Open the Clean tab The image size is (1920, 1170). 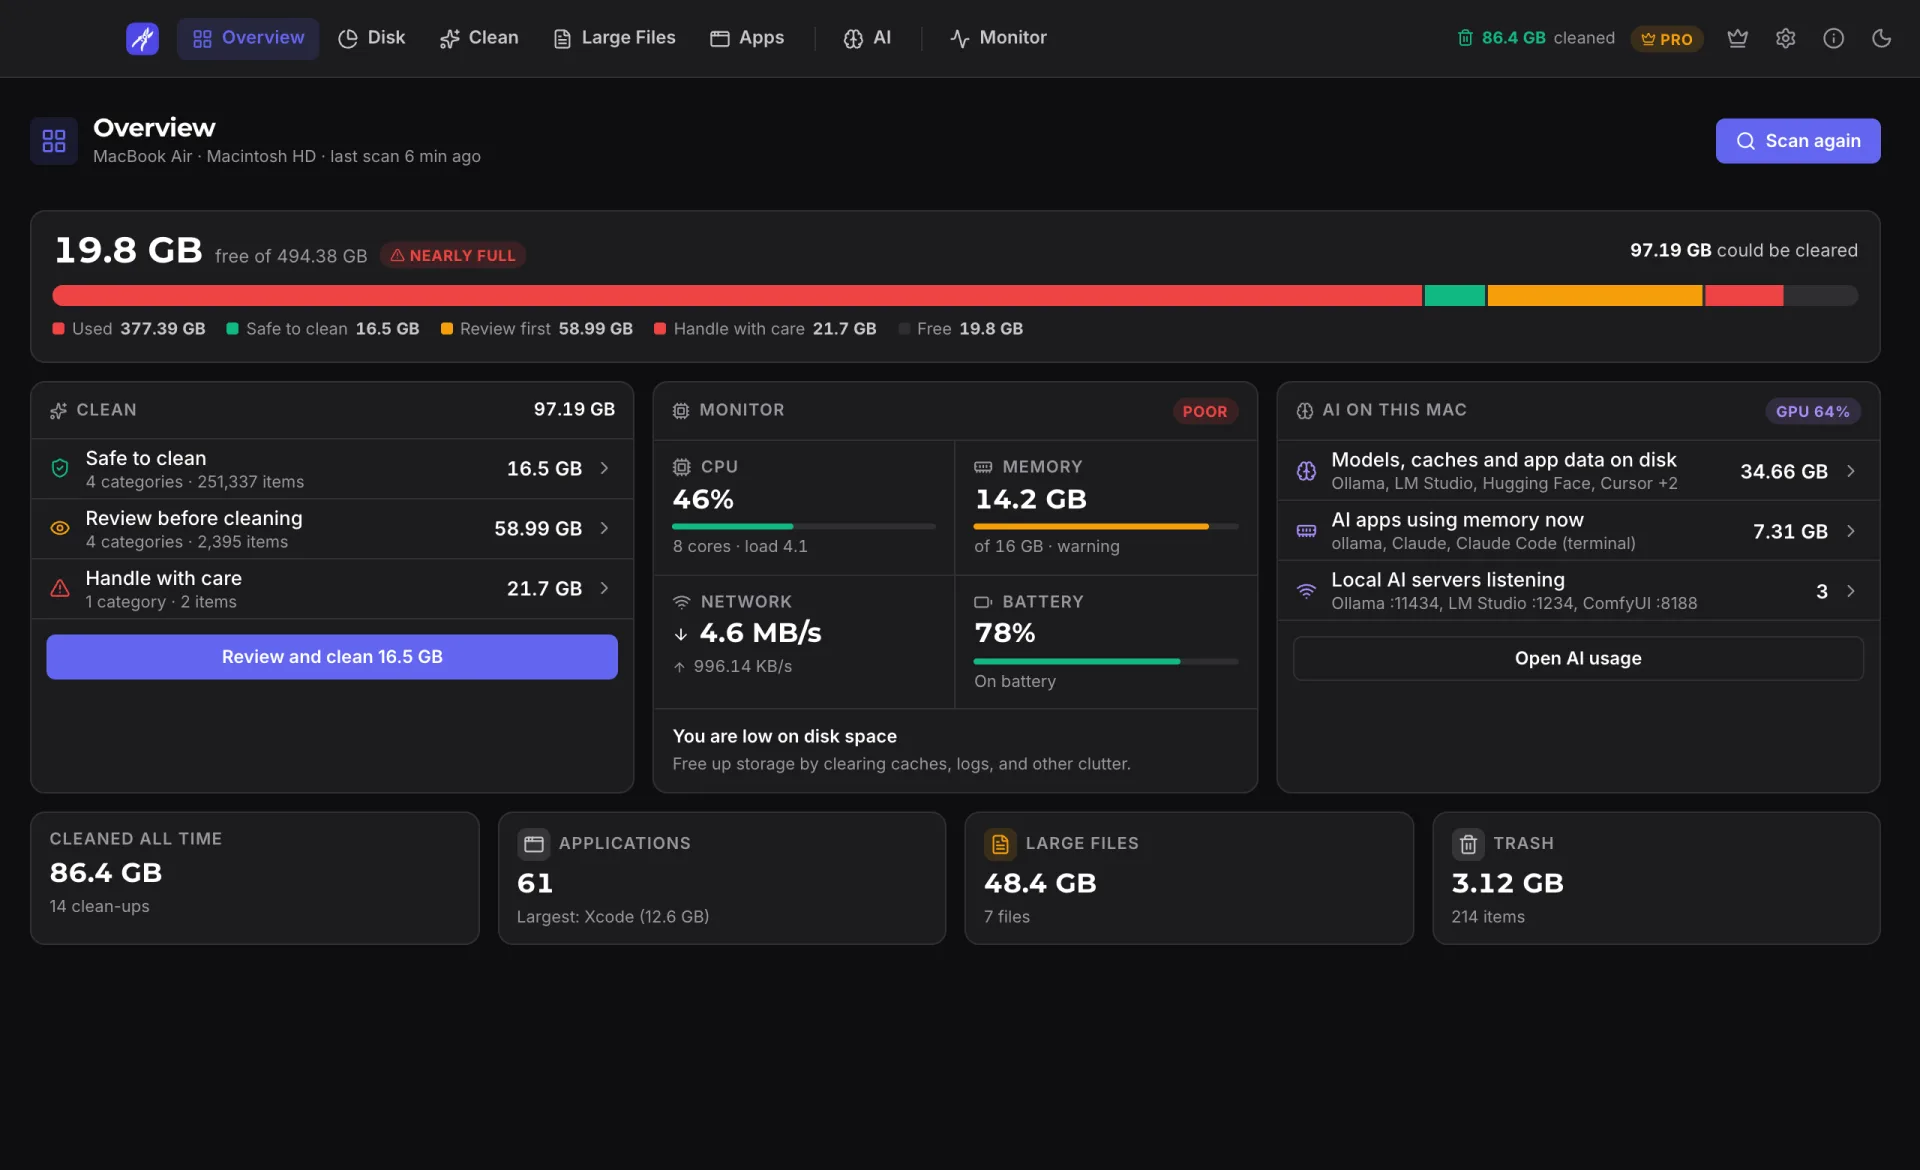point(479,38)
